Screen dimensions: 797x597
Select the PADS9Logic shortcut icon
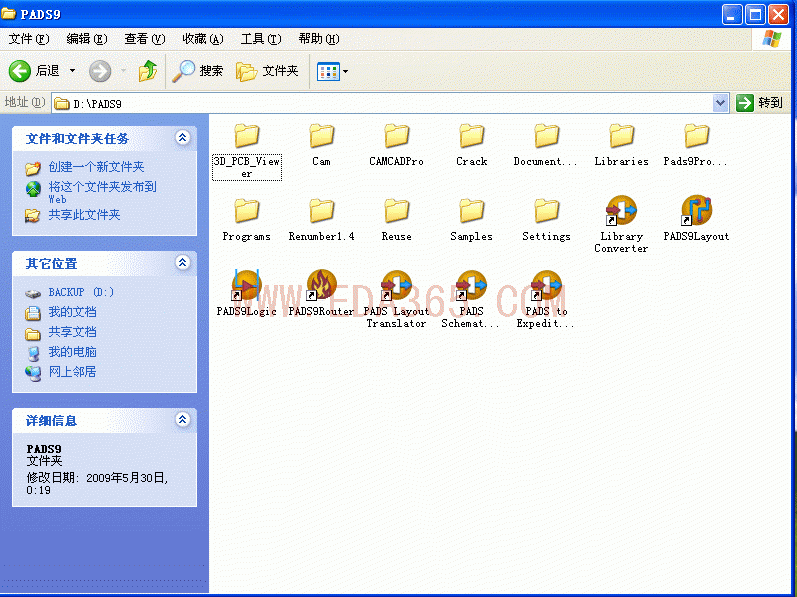[247, 285]
